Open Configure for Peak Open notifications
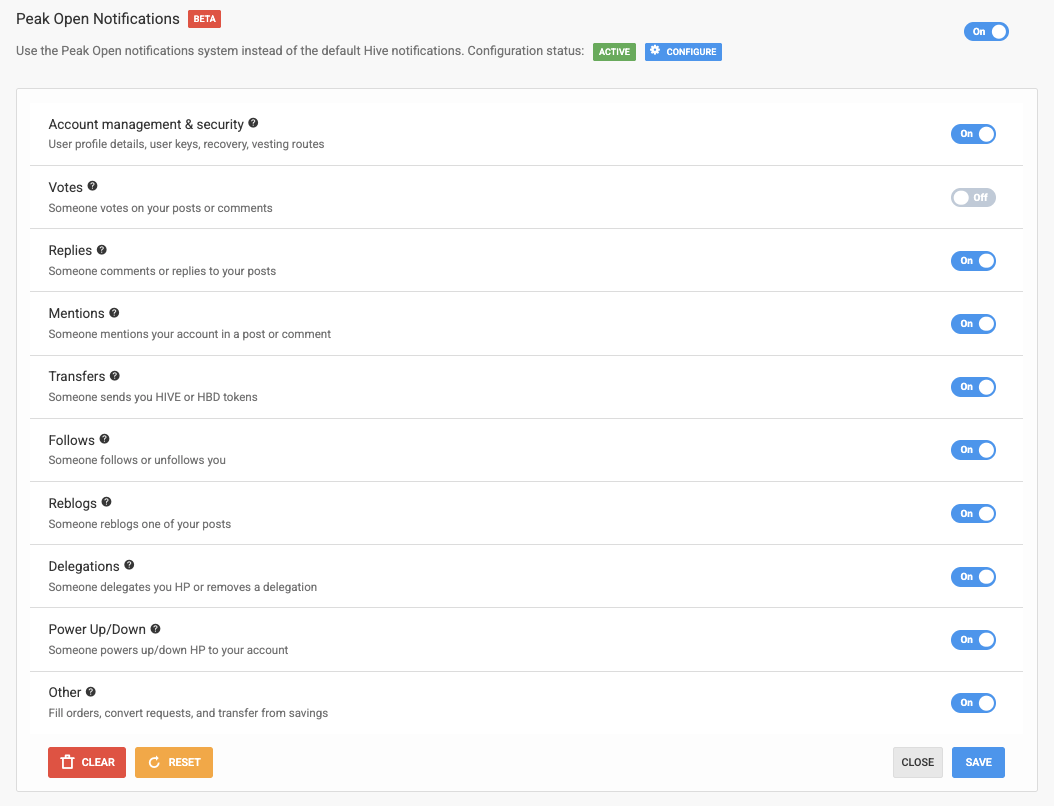The height and width of the screenshot is (810, 1054). [683, 51]
